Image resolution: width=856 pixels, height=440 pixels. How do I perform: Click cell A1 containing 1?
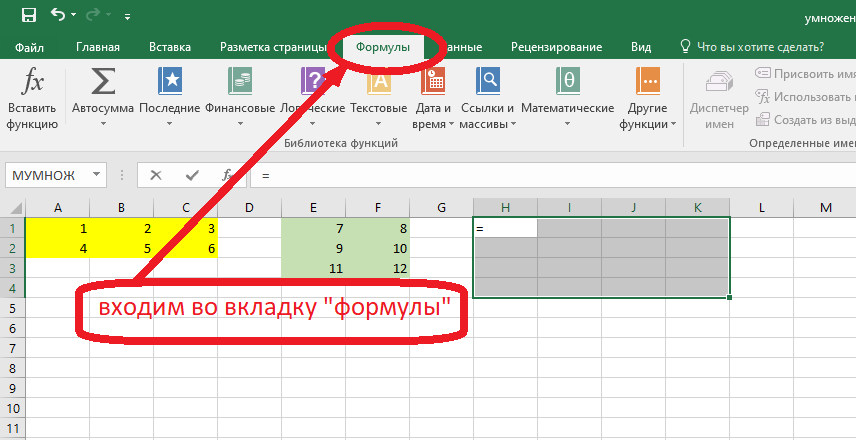tap(57, 228)
